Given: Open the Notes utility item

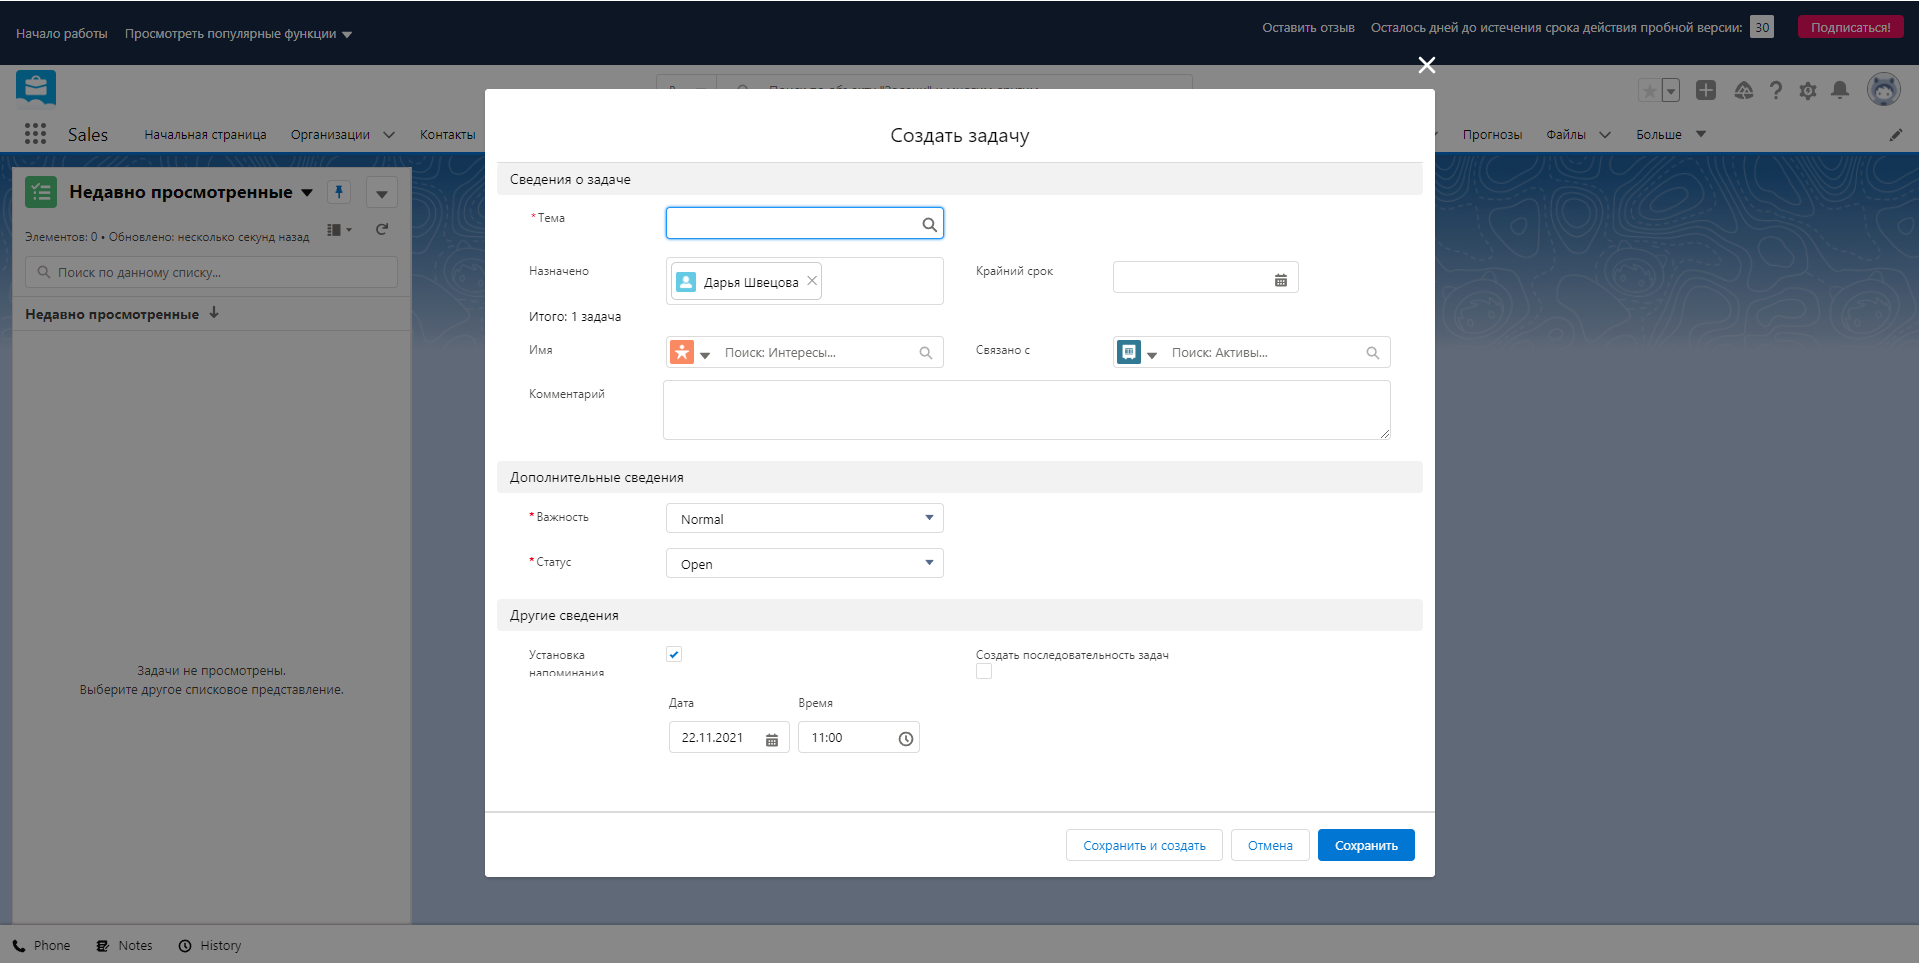Looking at the screenshot, I should 125,946.
